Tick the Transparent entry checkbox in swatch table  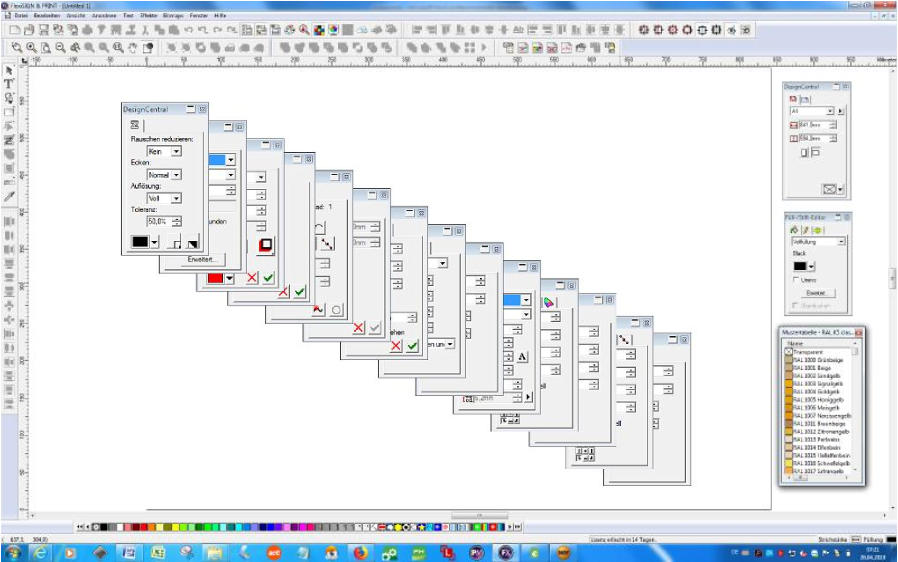[x=788, y=352]
